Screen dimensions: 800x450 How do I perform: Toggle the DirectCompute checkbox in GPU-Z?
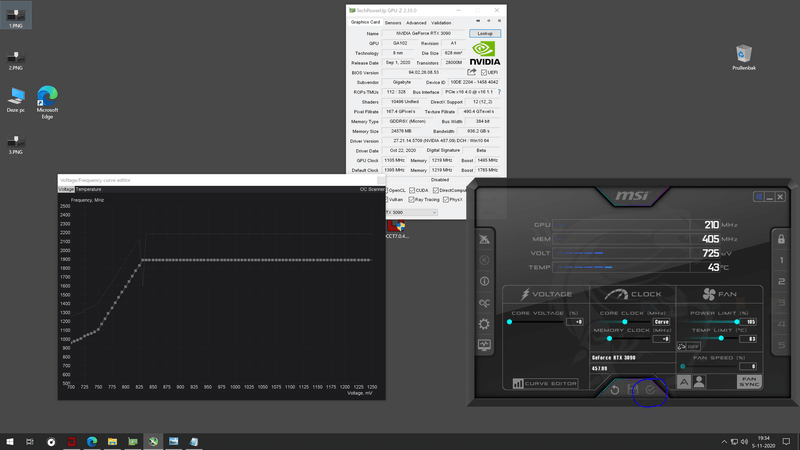(x=436, y=190)
